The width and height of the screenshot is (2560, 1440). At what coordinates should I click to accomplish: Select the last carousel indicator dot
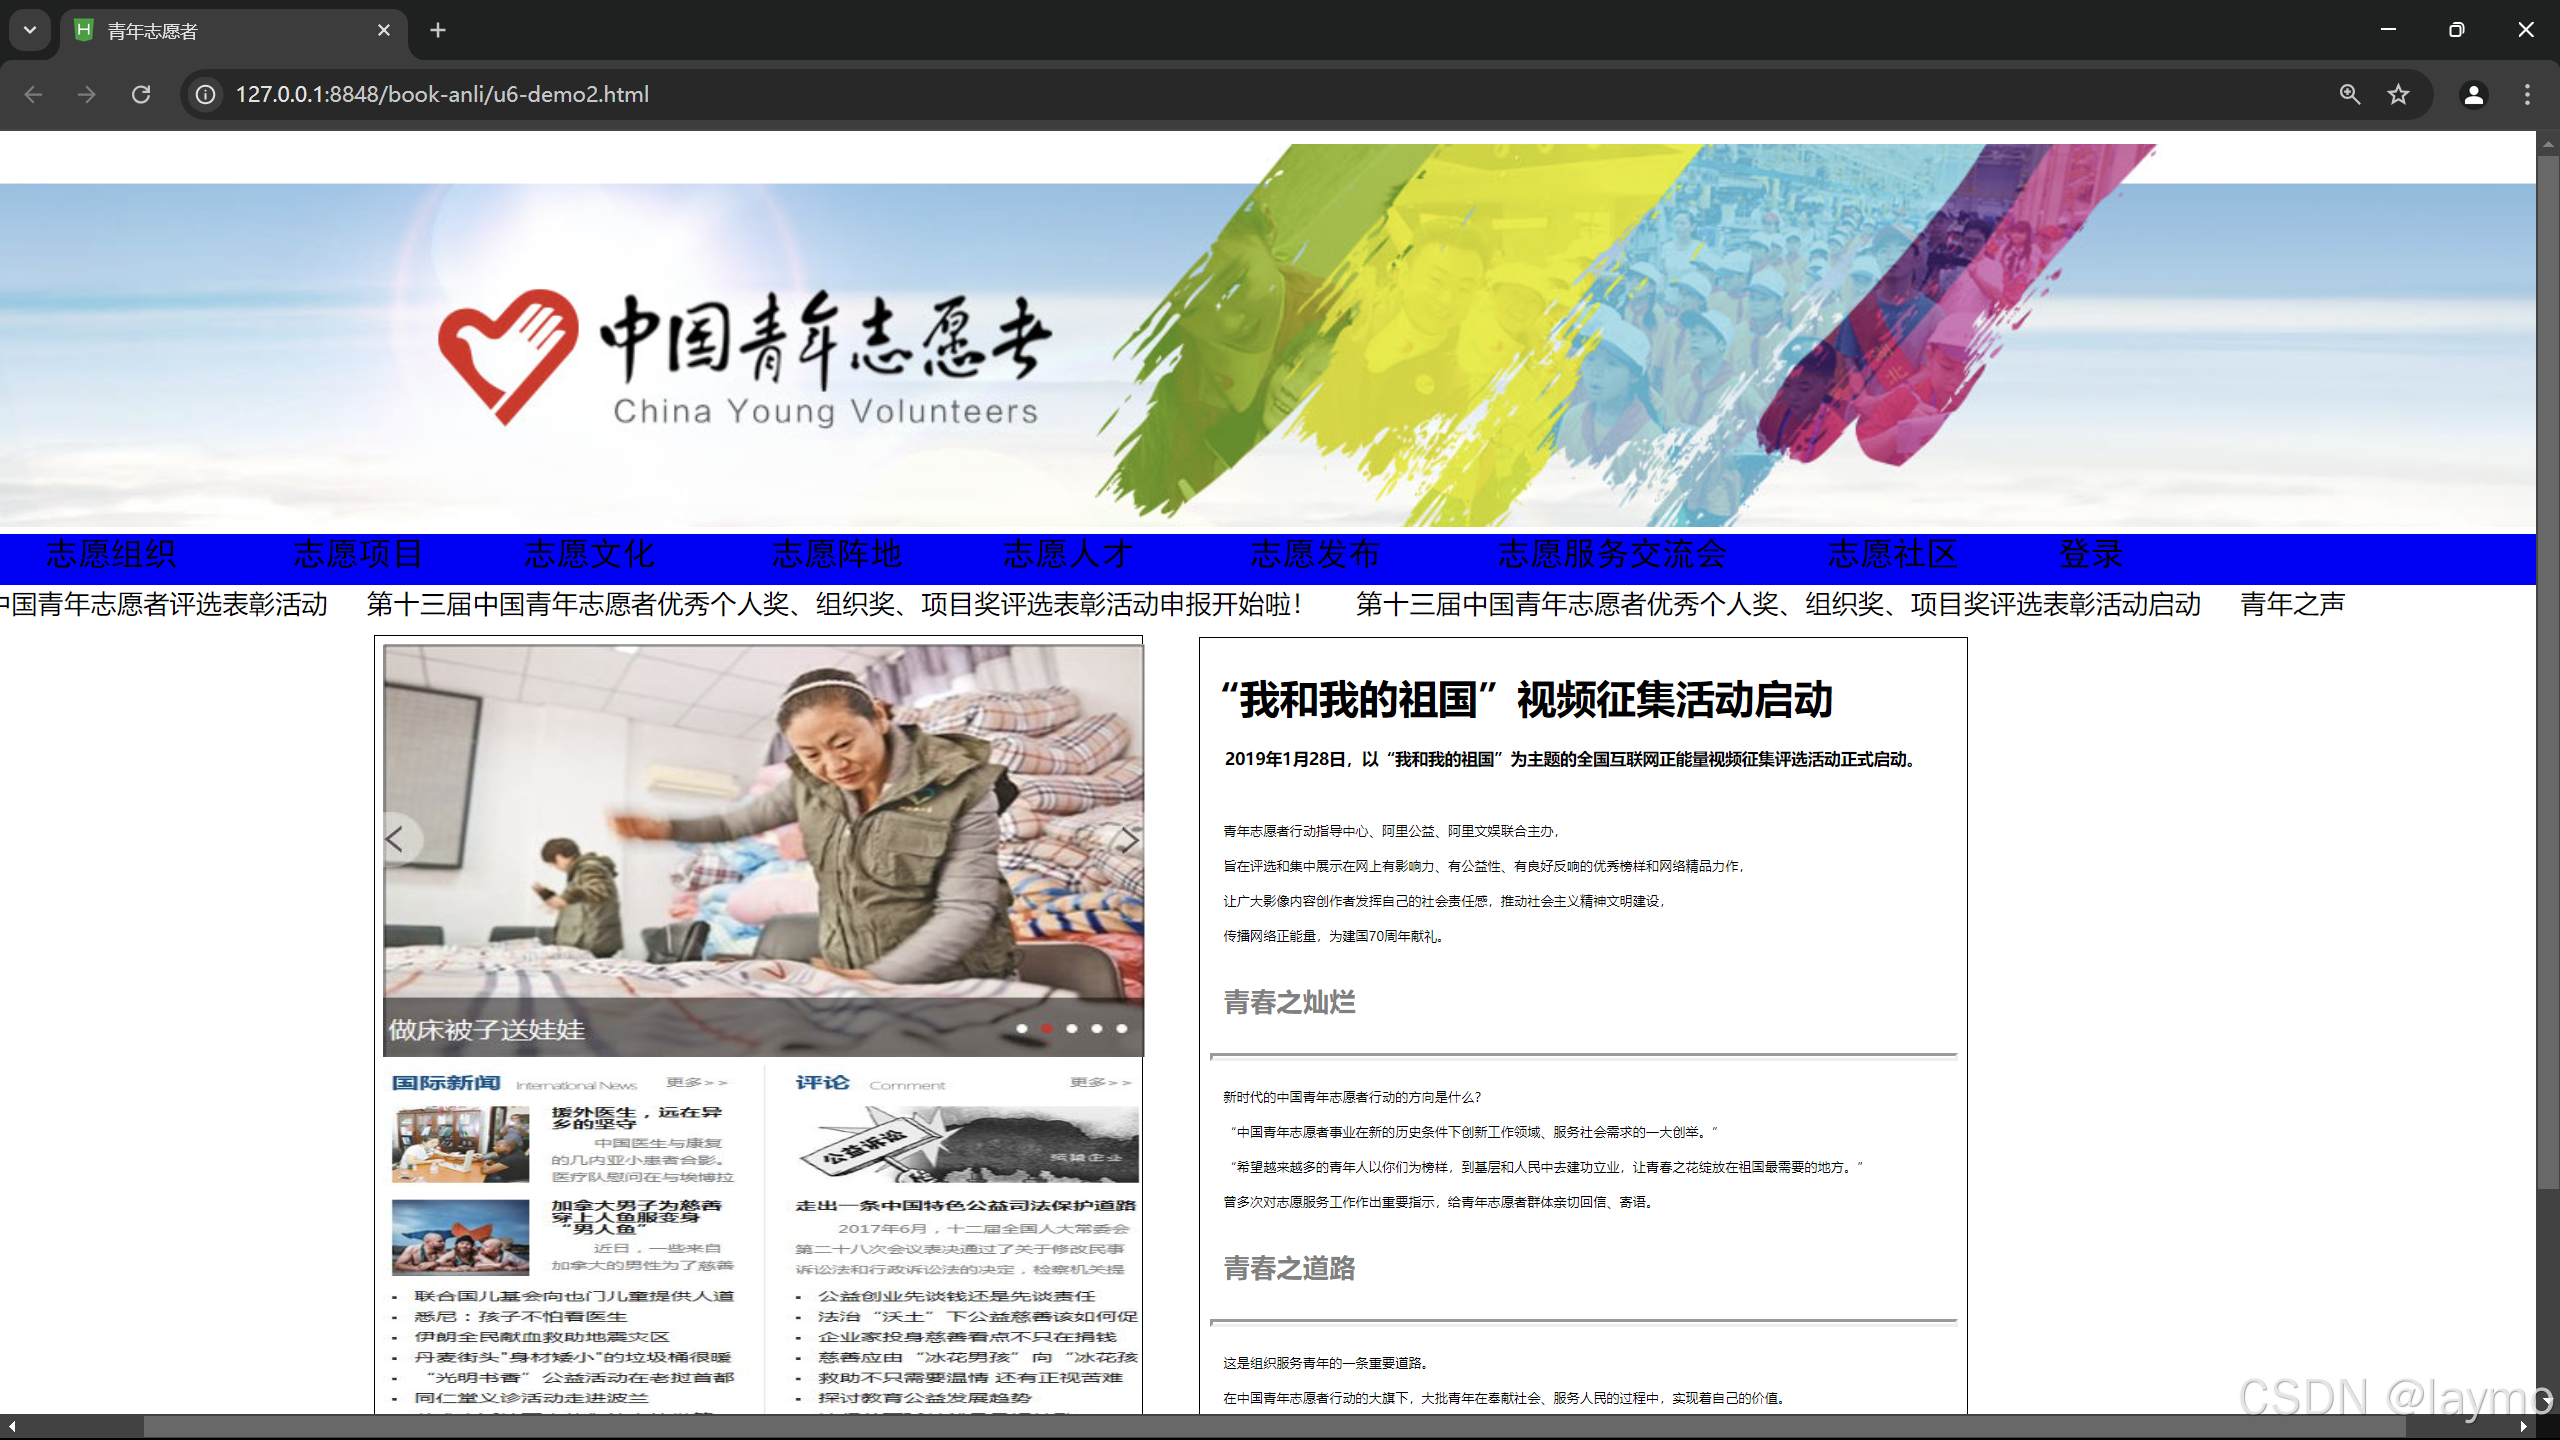[x=1121, y=1028]
